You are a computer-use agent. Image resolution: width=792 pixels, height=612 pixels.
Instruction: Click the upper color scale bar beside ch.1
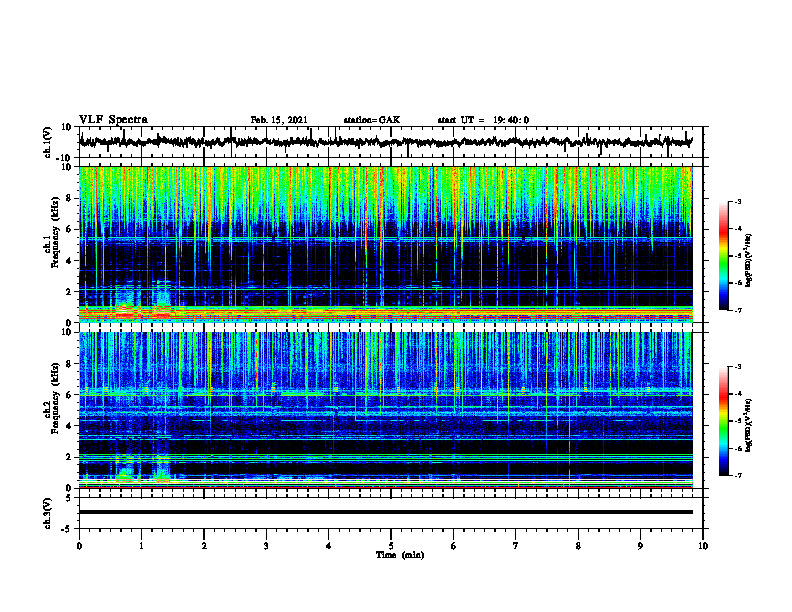(x=724, y=256)
